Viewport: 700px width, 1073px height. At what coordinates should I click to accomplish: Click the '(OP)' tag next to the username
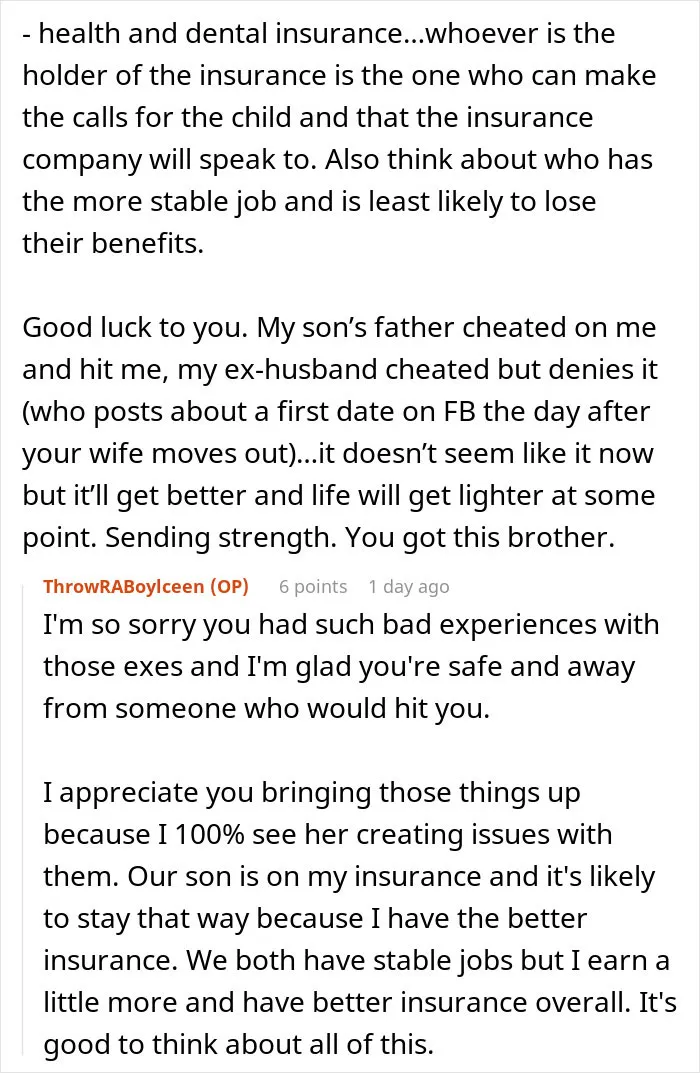pos(229,586)
